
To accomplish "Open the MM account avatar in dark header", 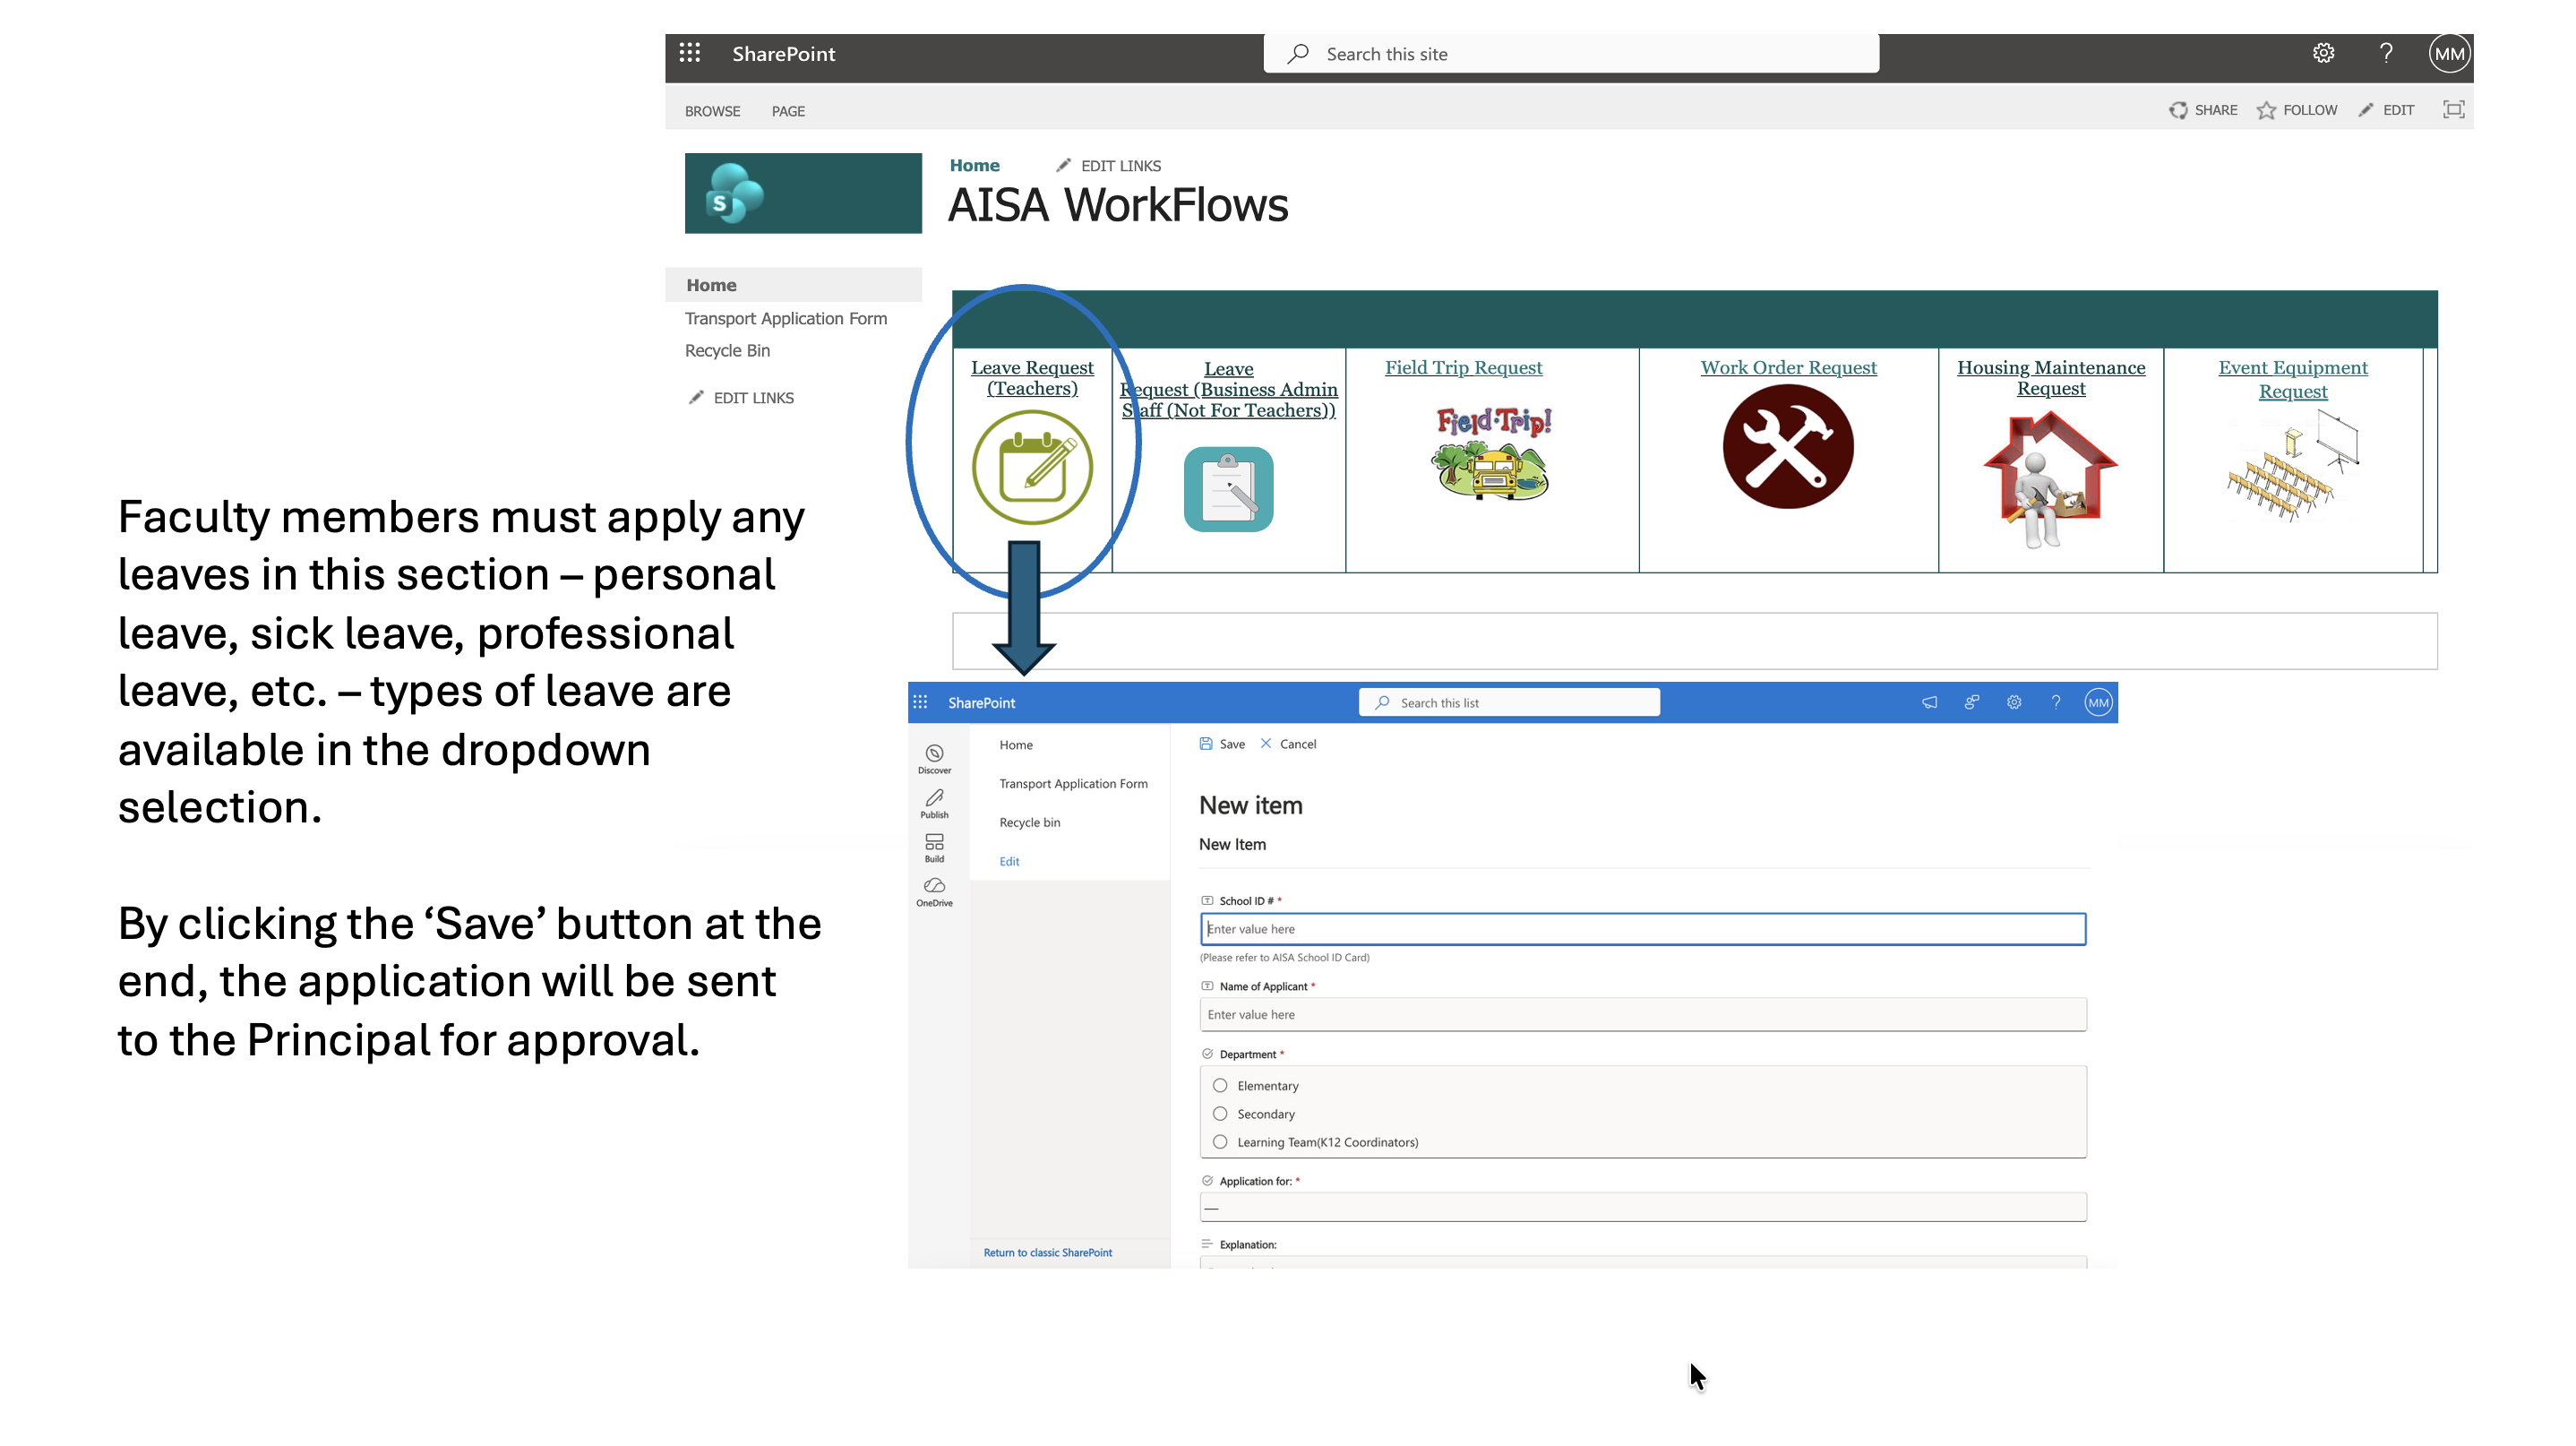I will [x=2449, y=53].
